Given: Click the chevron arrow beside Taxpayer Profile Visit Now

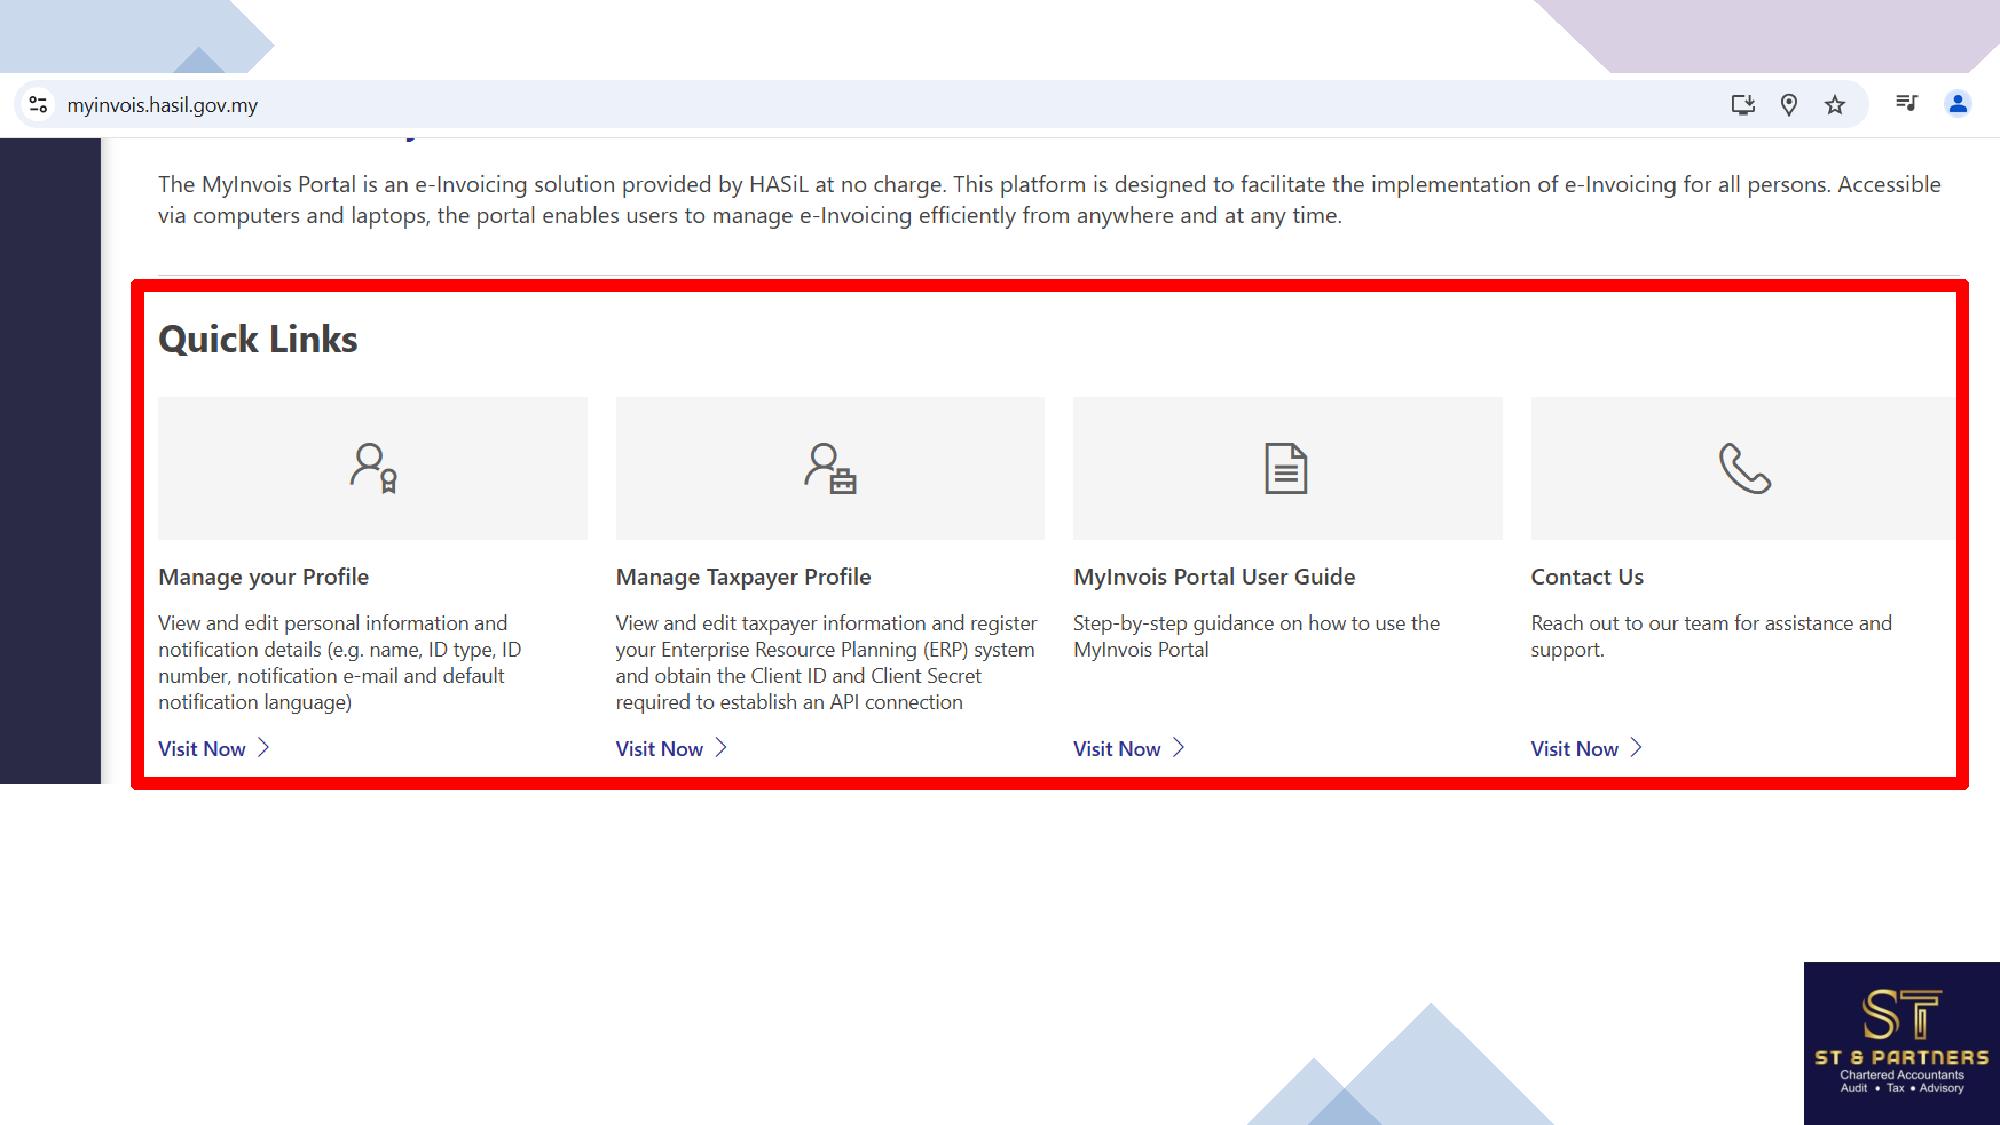Looking at the screenshot, I should pos(721,747).
